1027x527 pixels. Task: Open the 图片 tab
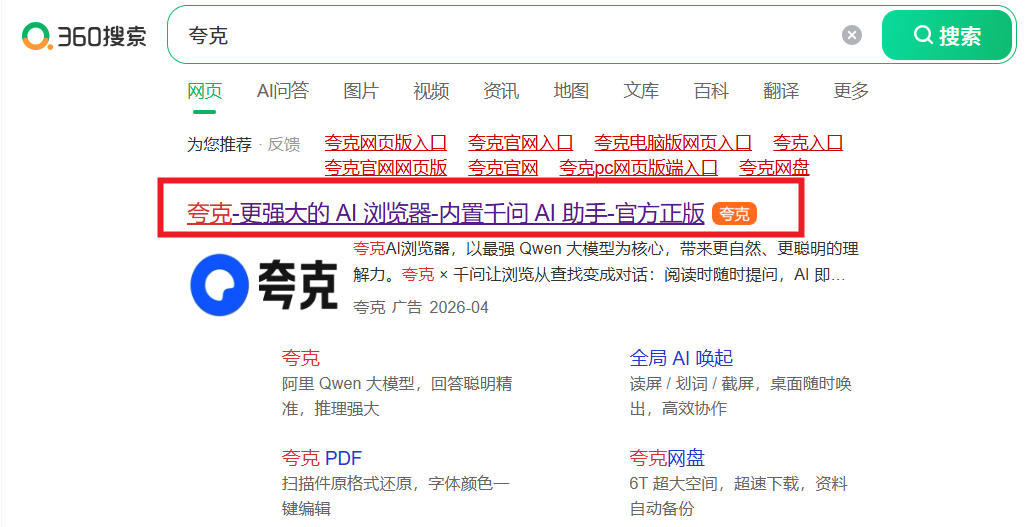361,91
